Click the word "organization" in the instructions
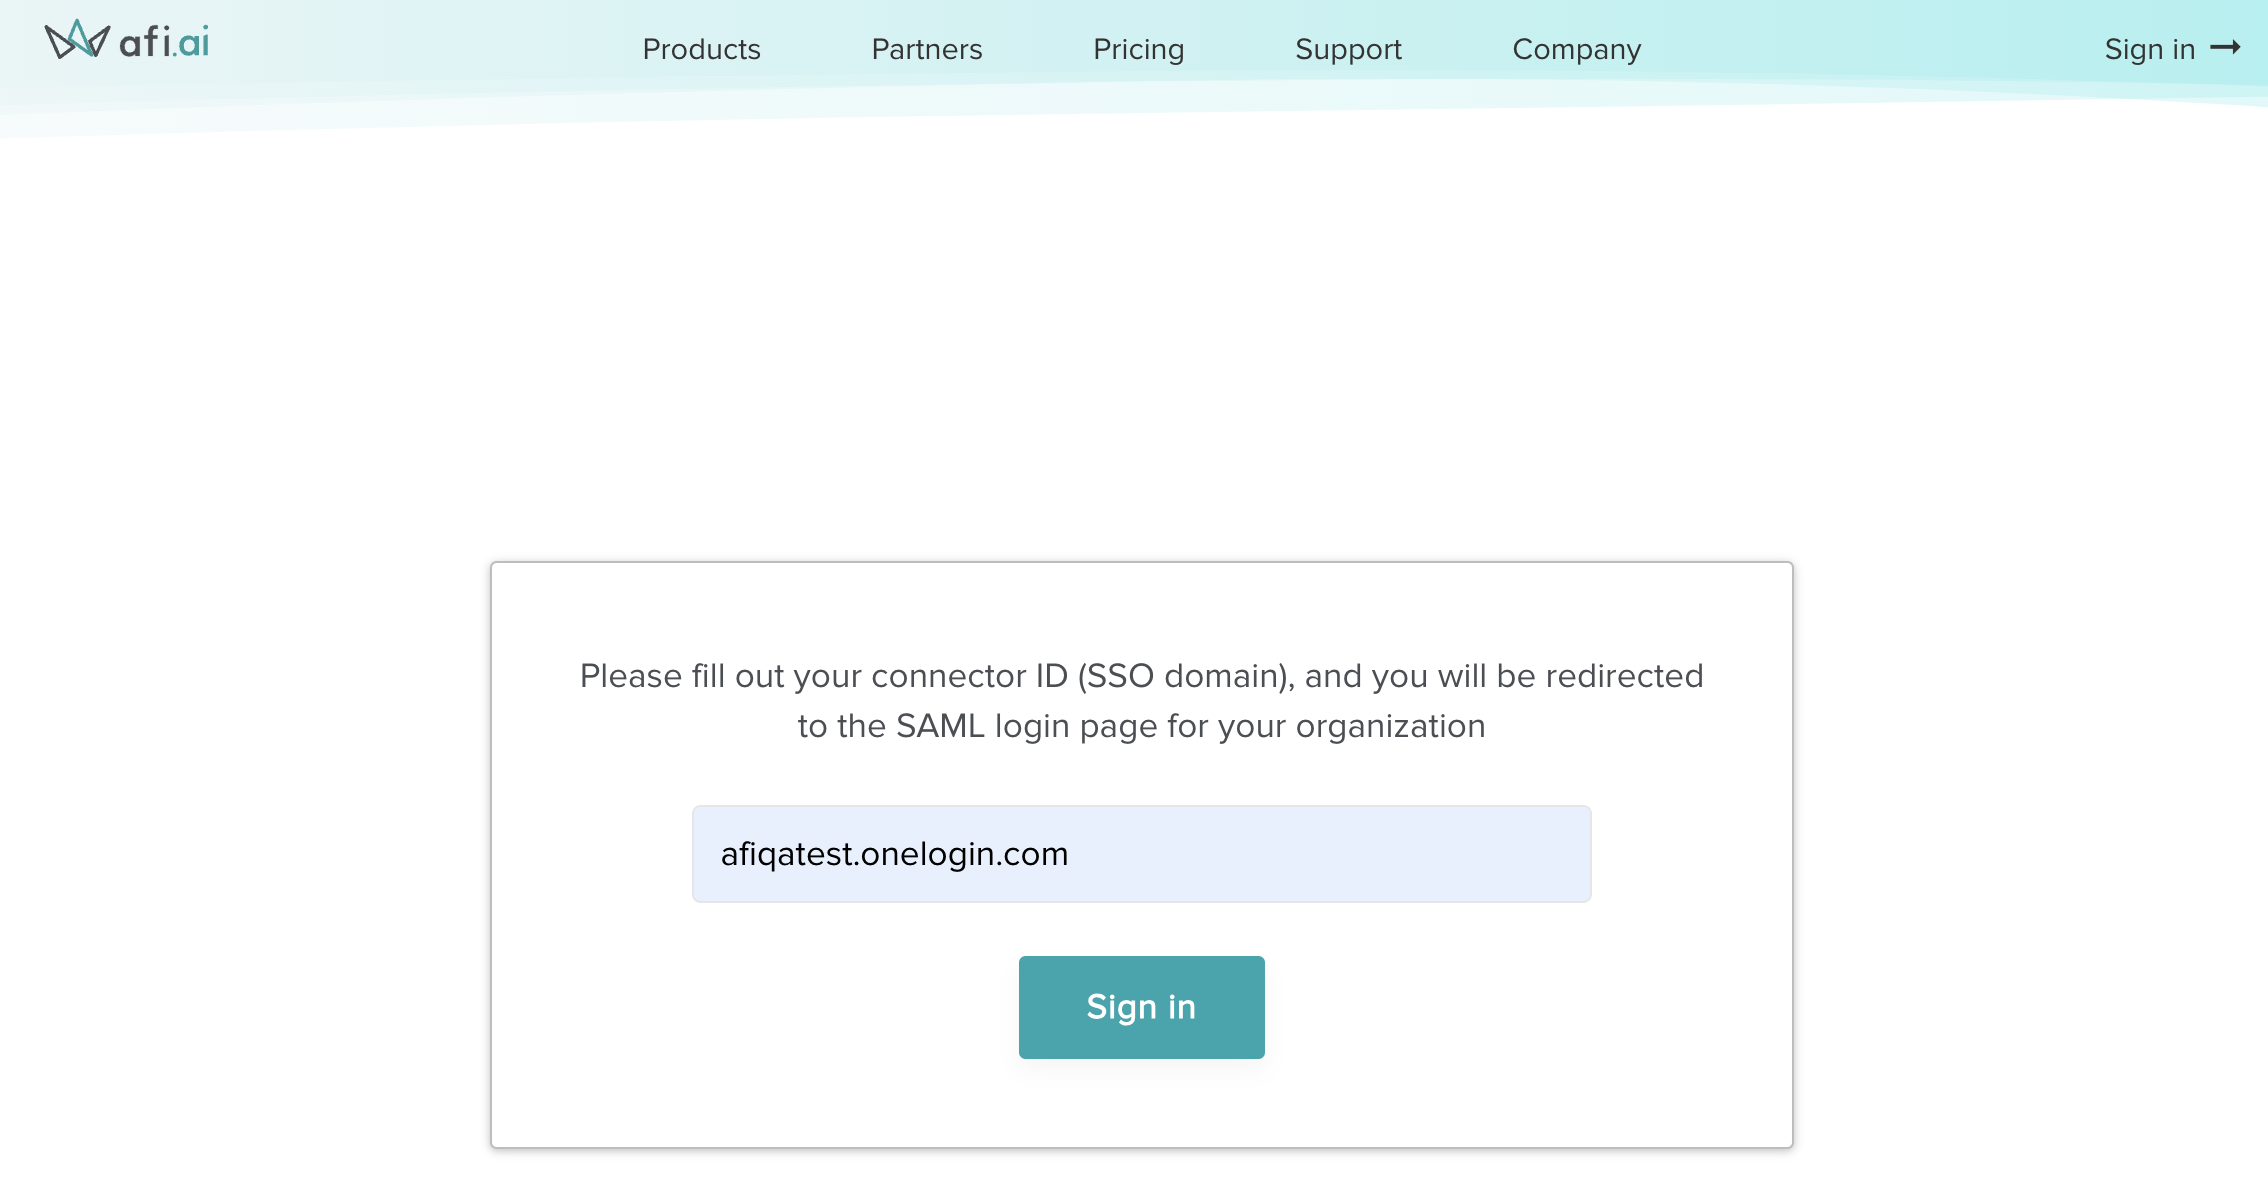This screenshot has width=2268, height=1186. 1390,726
